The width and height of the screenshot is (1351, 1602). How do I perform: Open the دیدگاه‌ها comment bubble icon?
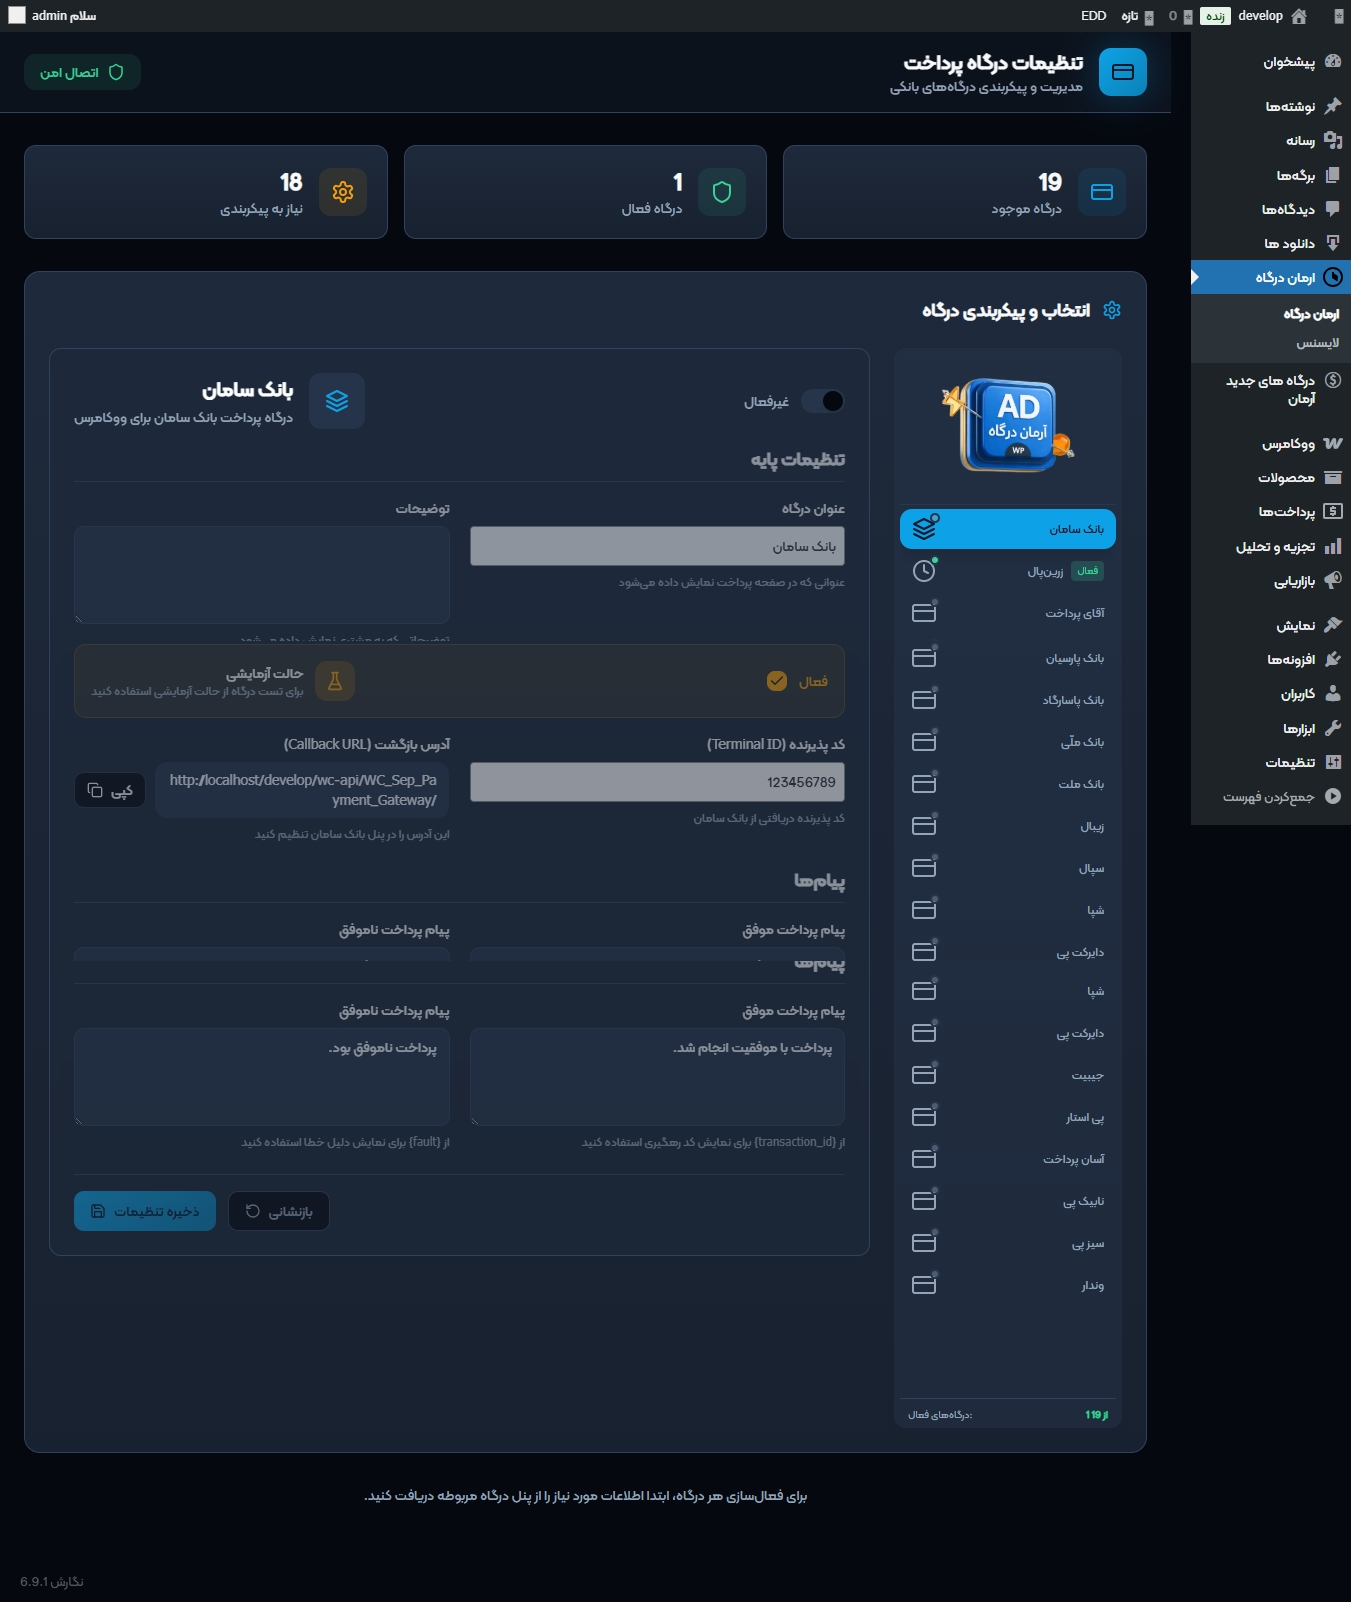tap(1332, 209)
